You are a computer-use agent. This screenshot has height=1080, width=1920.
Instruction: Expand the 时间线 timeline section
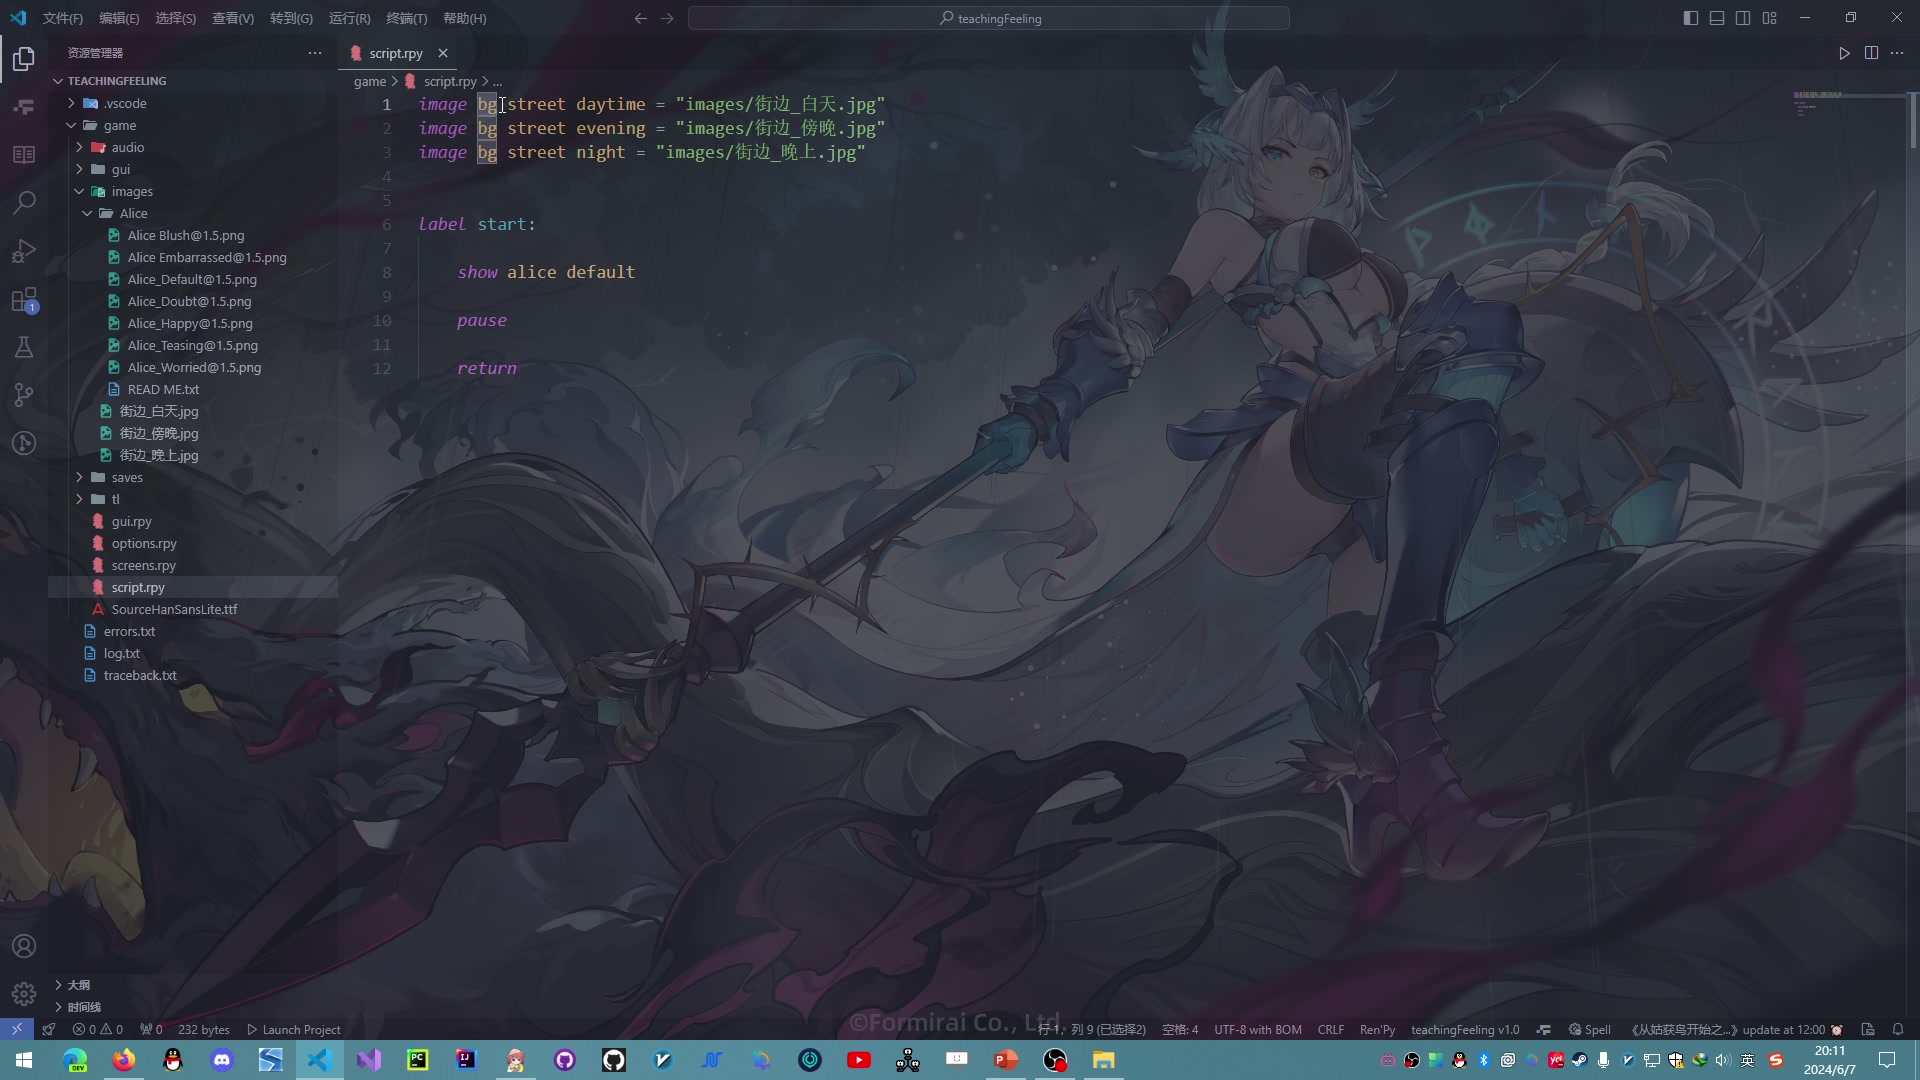[x=193, y=1007]
